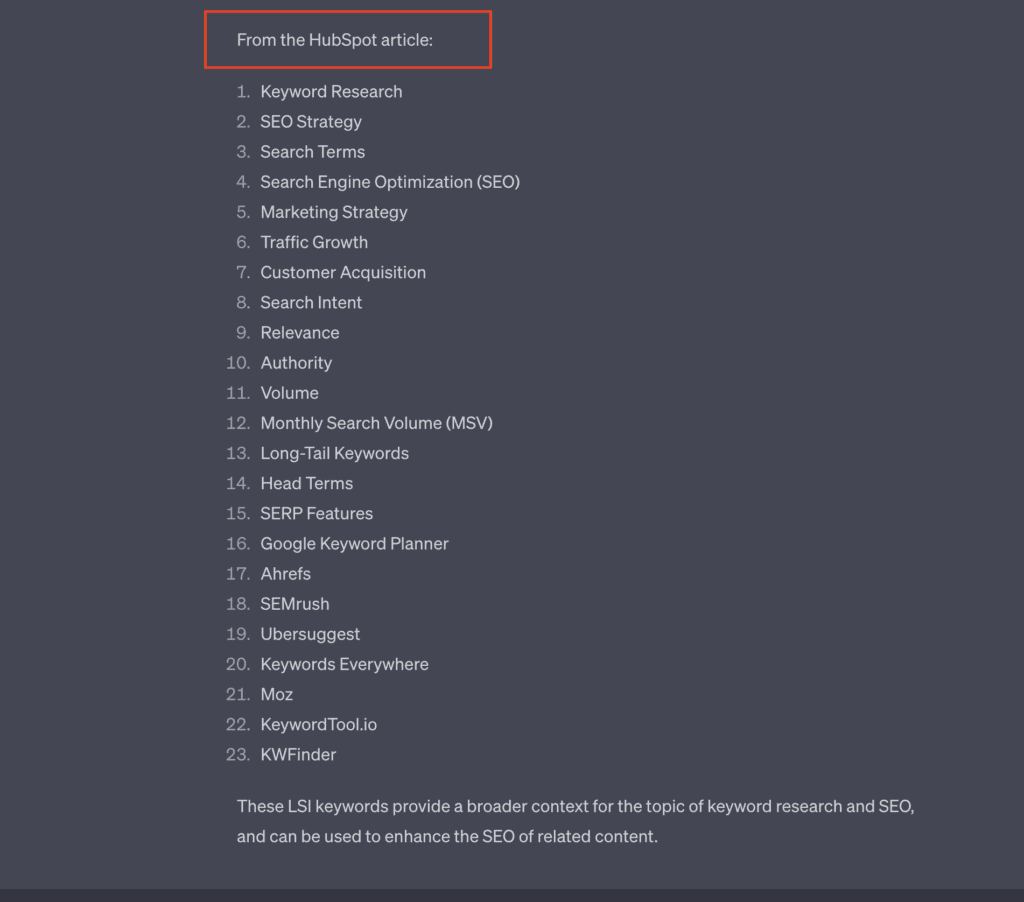Click 'Search Engine Optimization (SEO)' item

[390, 182]
